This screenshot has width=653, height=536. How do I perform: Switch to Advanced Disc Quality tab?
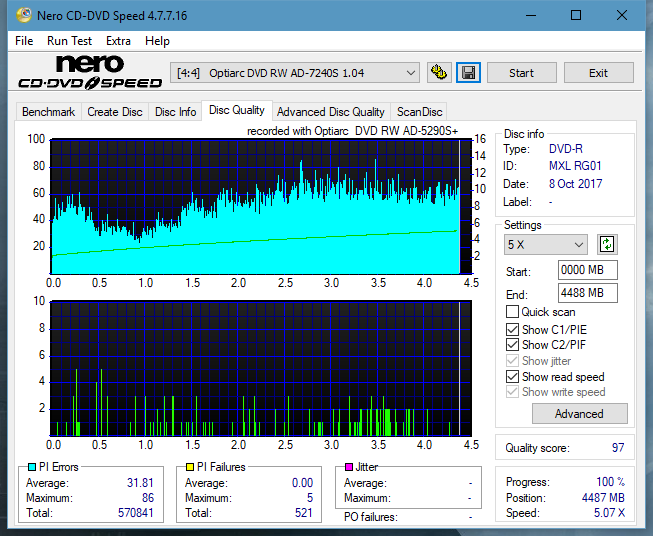tap(331, 112)
